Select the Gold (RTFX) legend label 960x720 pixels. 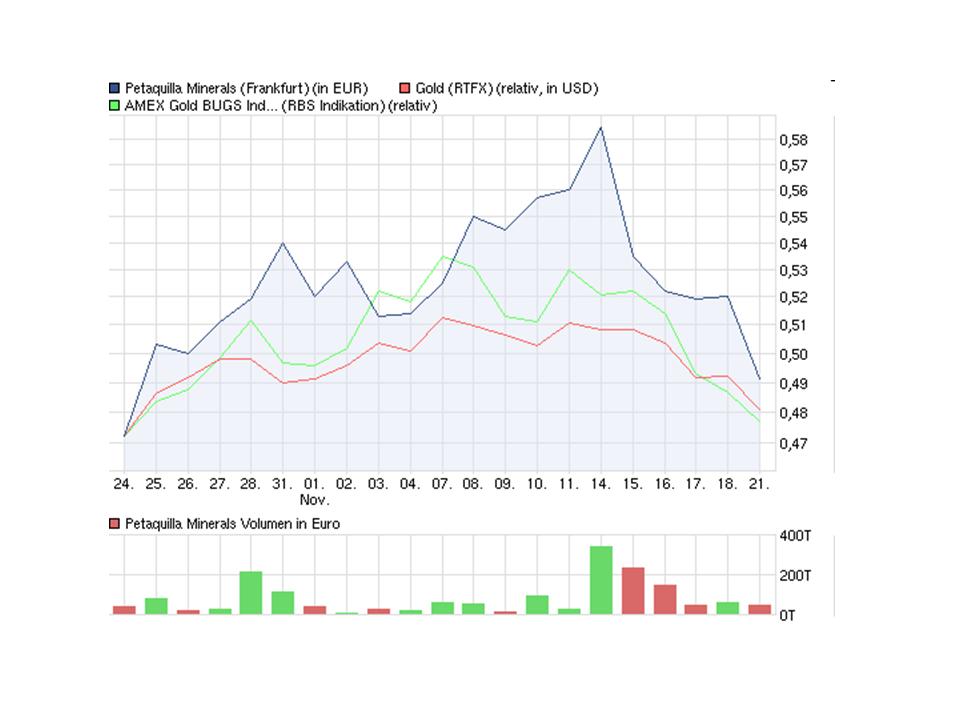[506, 89]
